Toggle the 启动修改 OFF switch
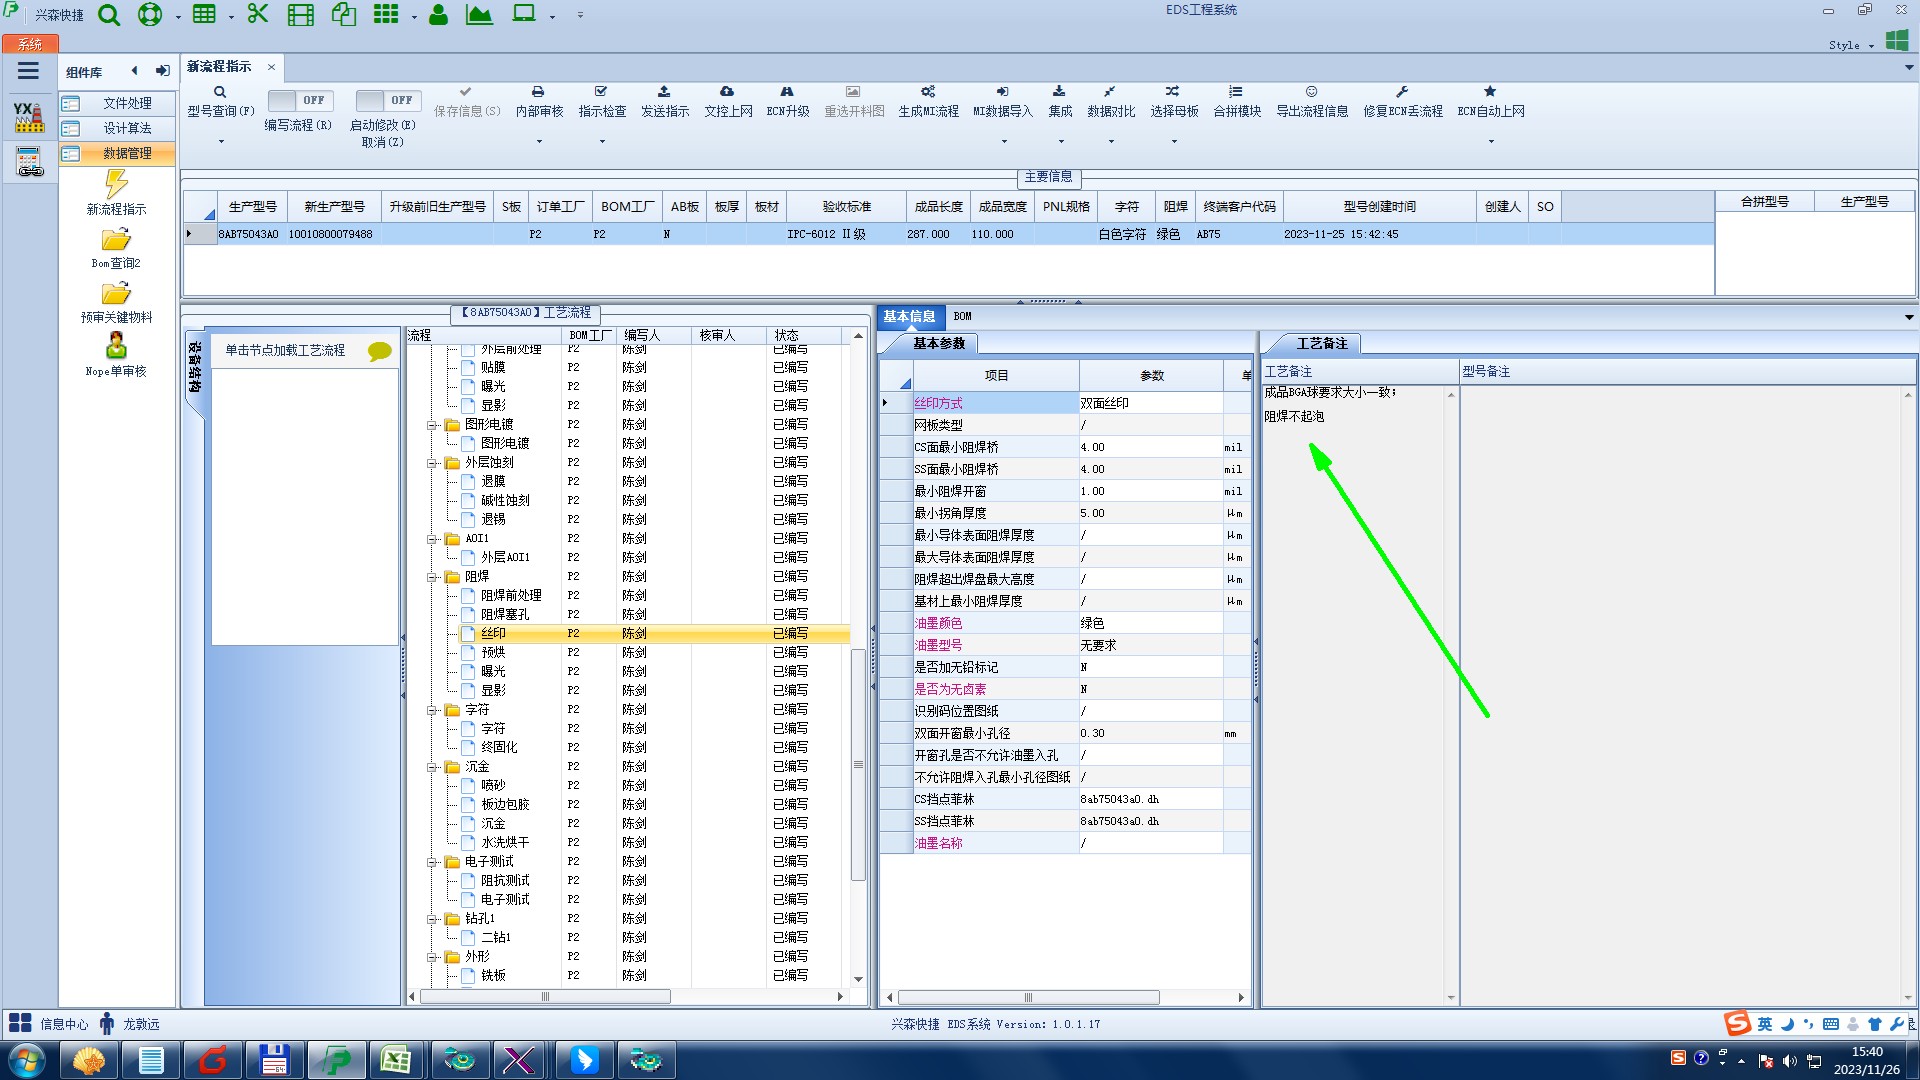The height and width of the screenshot is (1080, 1920). click(386, 100)
